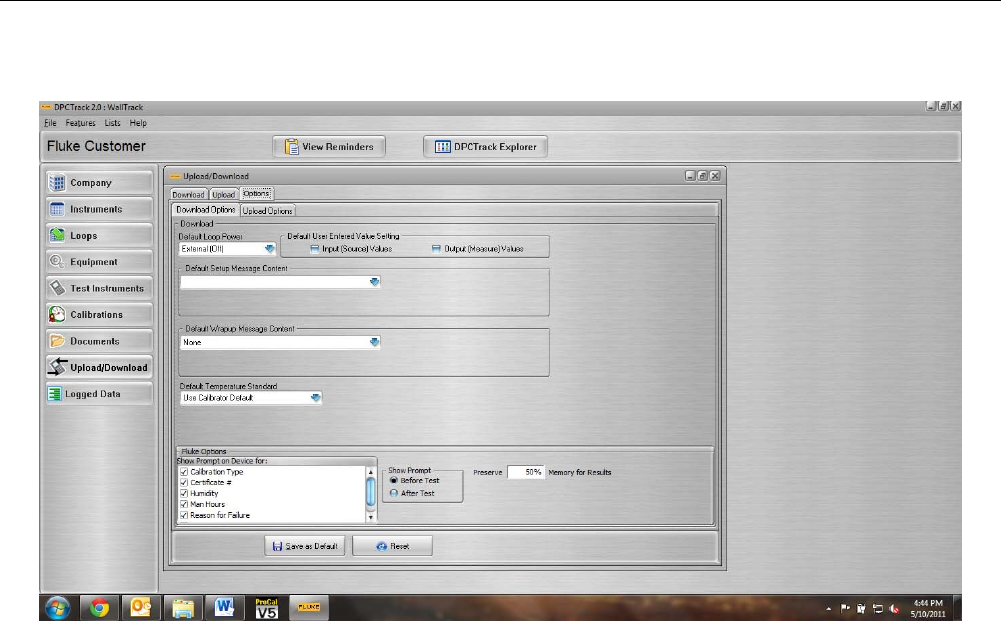Open the File menu

50,123
